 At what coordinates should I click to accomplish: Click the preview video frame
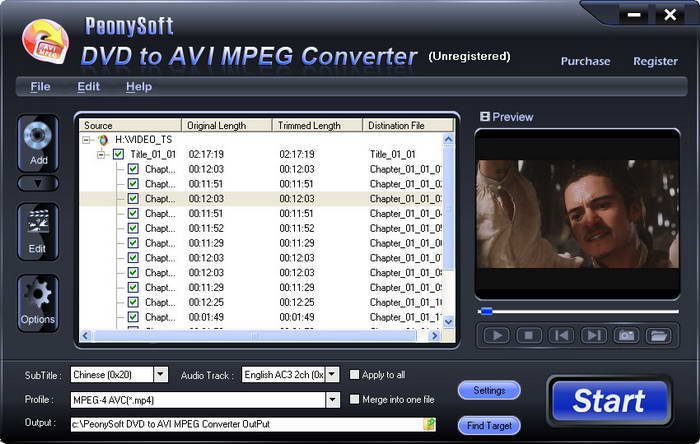click(x=577, y=214)
